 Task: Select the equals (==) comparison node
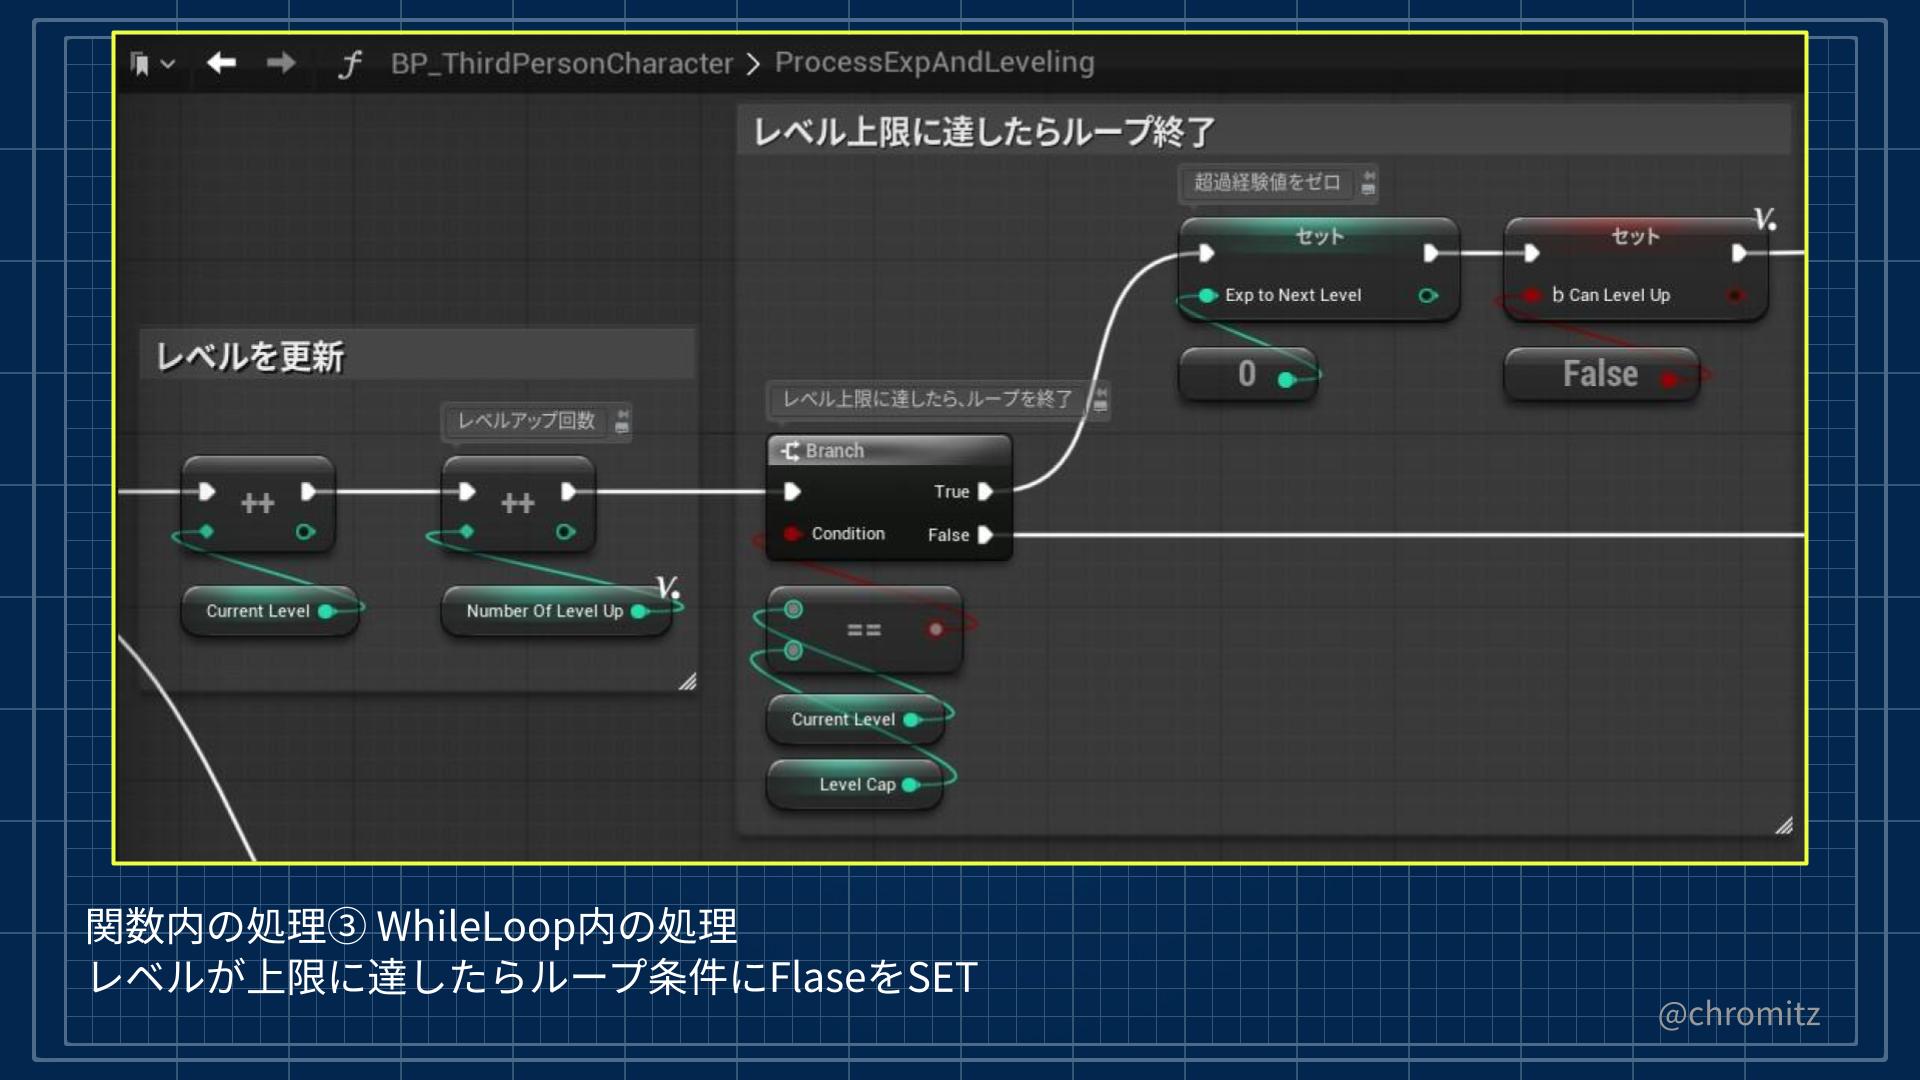coord(864,630)
